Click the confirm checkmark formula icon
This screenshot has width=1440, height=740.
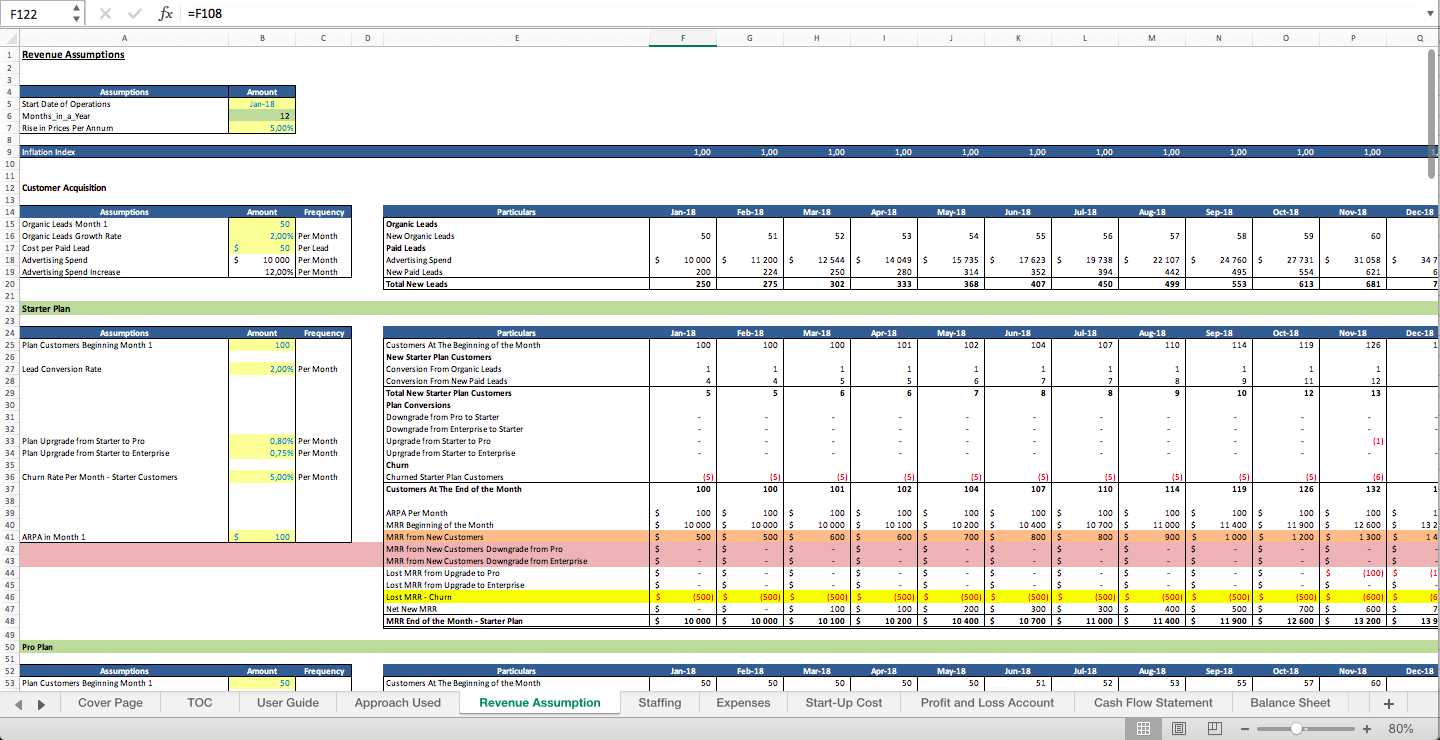coord(134,14)
